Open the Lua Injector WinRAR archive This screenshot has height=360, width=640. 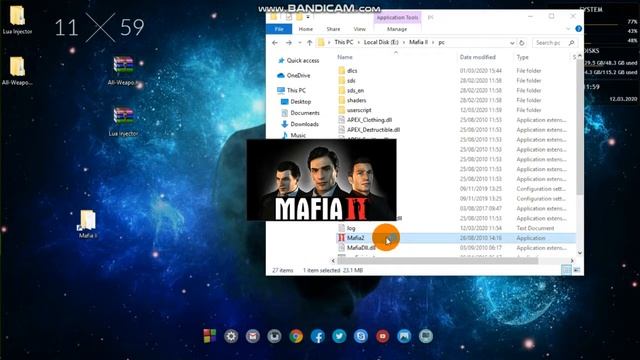(x=124, y=122)
